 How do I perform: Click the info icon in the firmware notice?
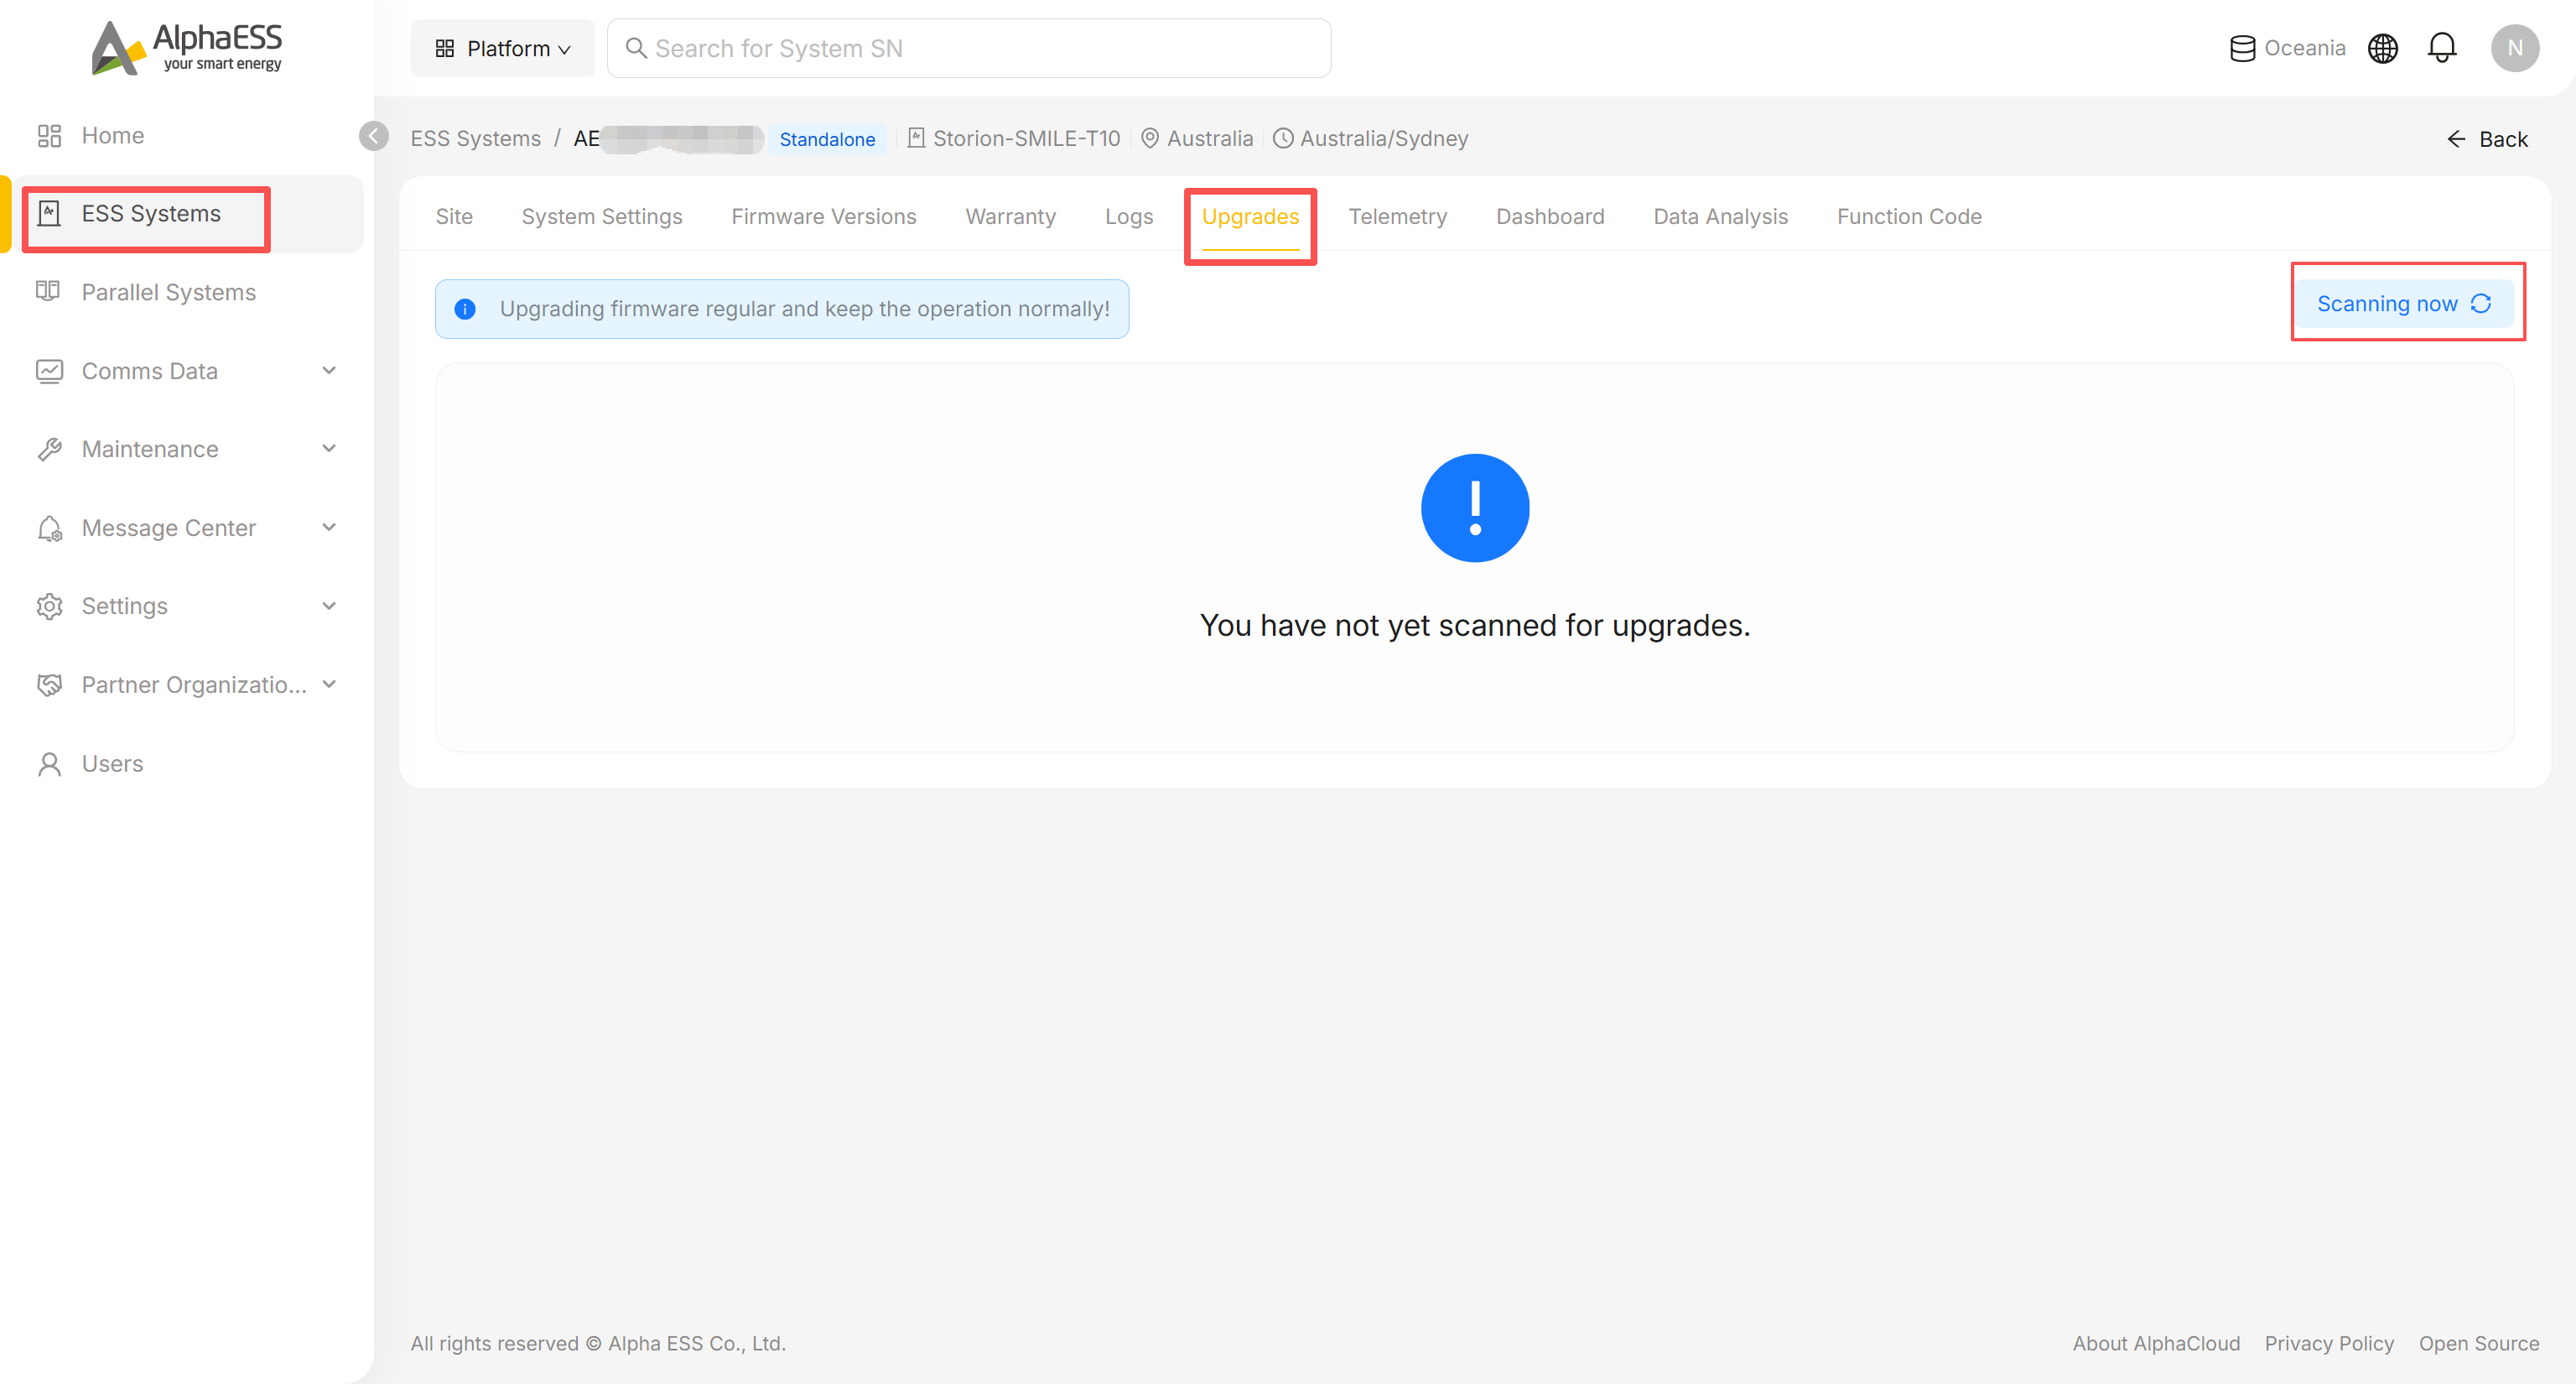465,309
